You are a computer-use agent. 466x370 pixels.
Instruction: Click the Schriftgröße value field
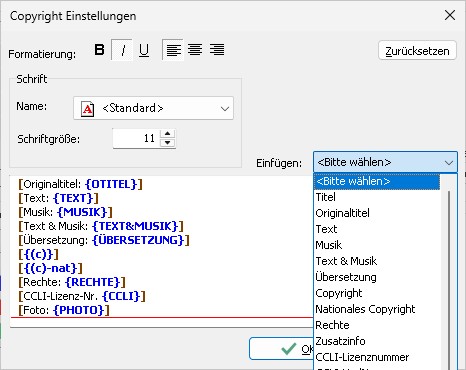pos(137,138)
